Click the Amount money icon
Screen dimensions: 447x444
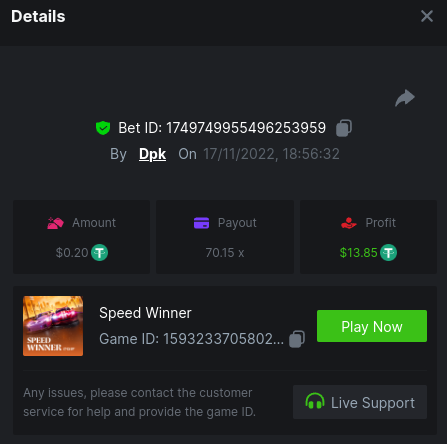point(55,223)
